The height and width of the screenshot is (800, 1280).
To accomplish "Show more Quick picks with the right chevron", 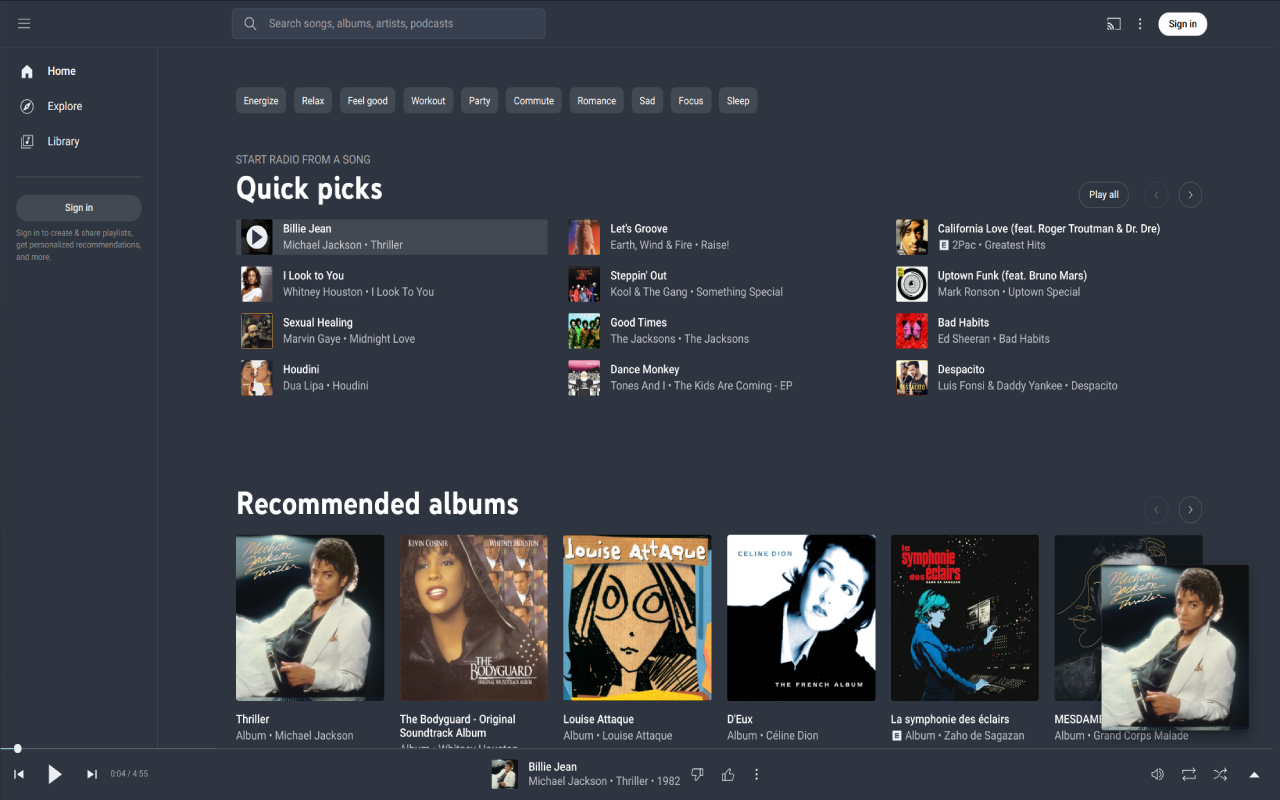I will pos(1190,195).
